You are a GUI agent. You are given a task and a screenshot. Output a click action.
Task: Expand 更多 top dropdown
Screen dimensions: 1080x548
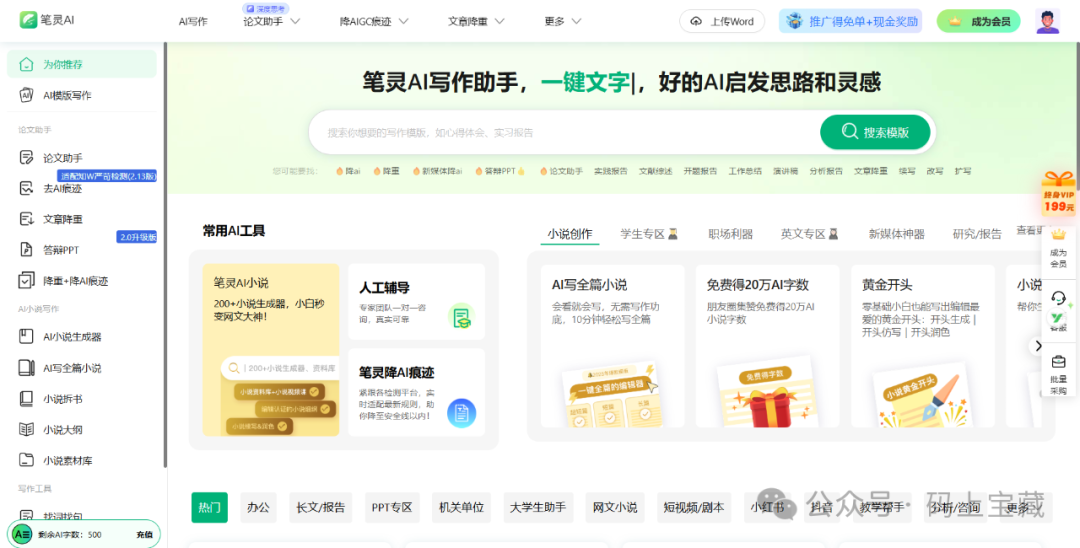pyautogui.click(x=563, y=21)
